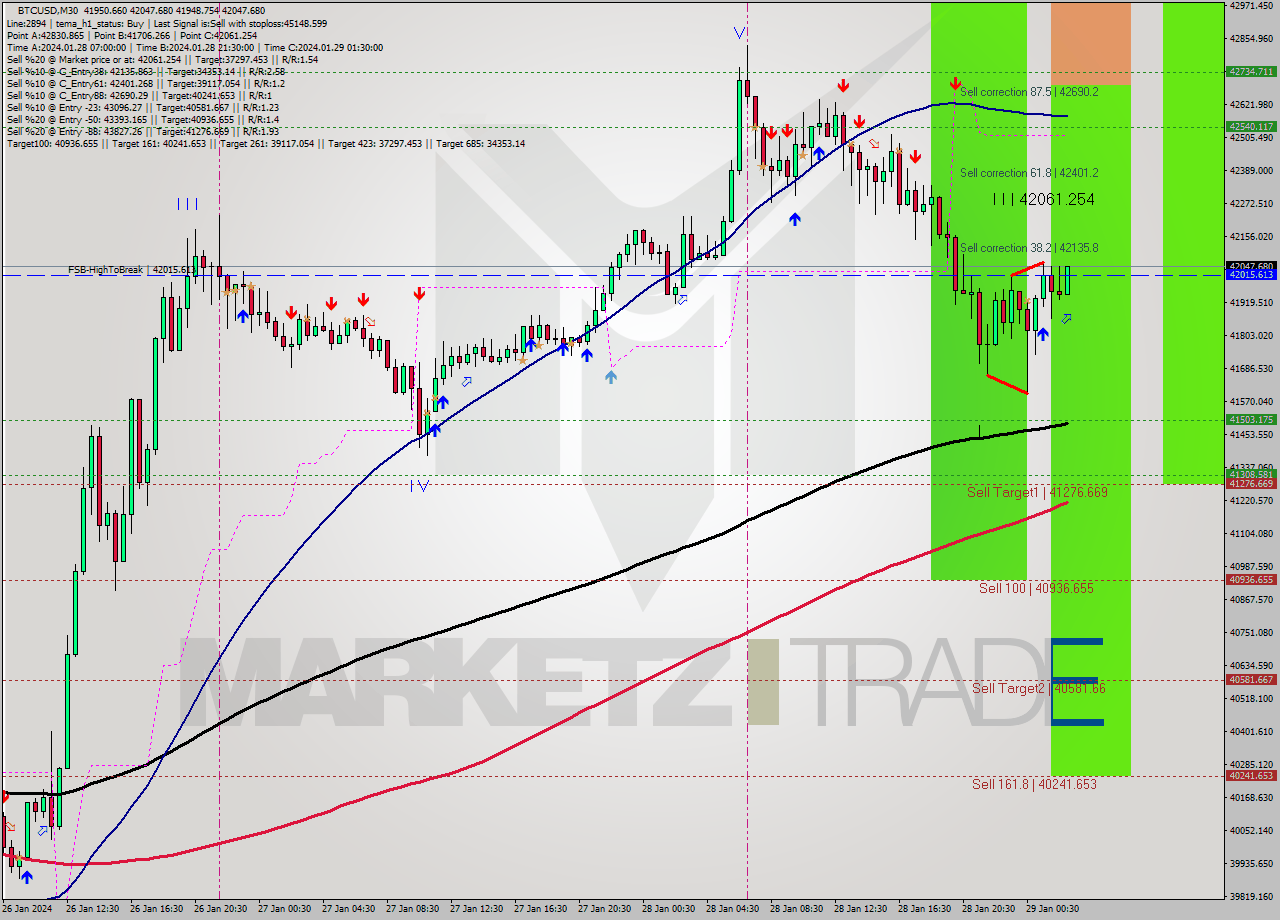Click the current price tag 42047.680
The width and height of the screenshot is (1280, 920).
point(1250,266)
